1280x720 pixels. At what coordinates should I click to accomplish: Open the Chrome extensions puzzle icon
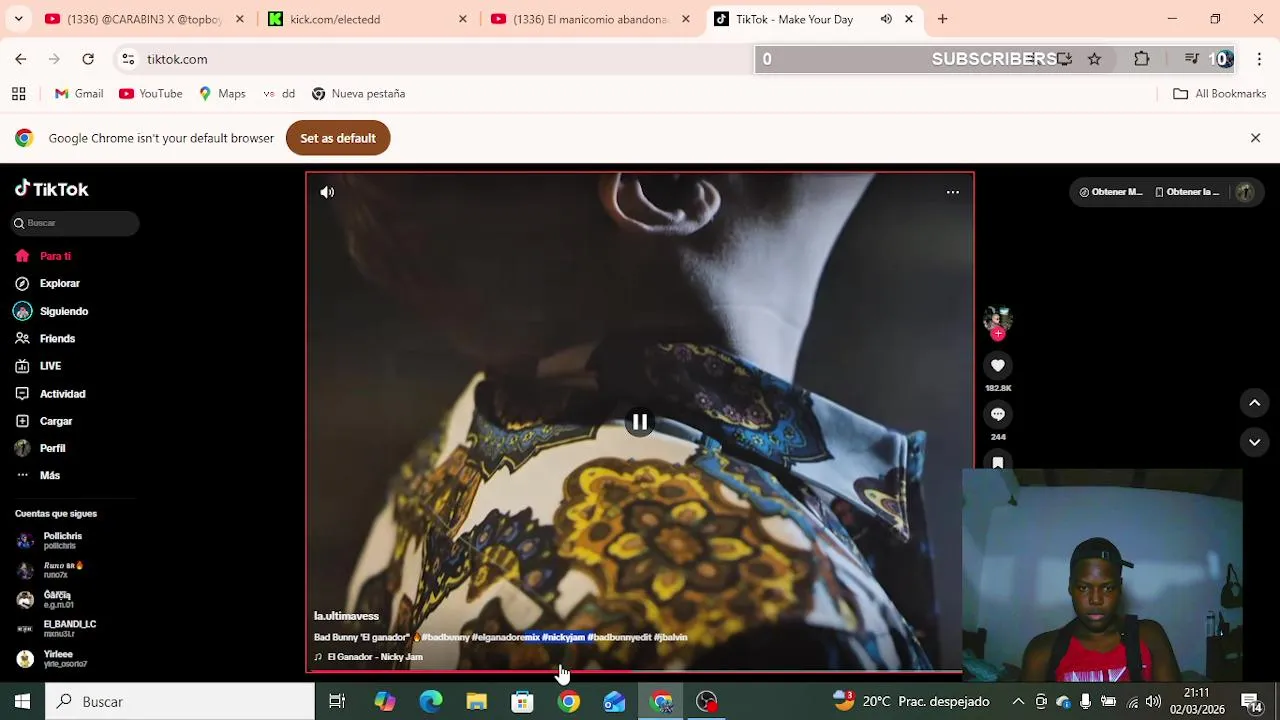(1141, 59)
